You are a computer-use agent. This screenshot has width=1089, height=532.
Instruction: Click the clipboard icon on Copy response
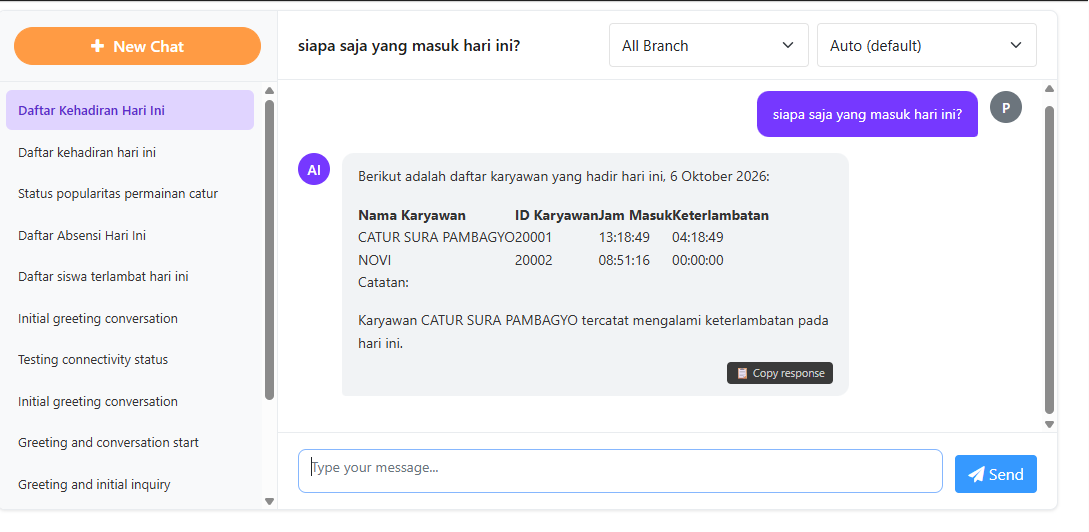742,373
